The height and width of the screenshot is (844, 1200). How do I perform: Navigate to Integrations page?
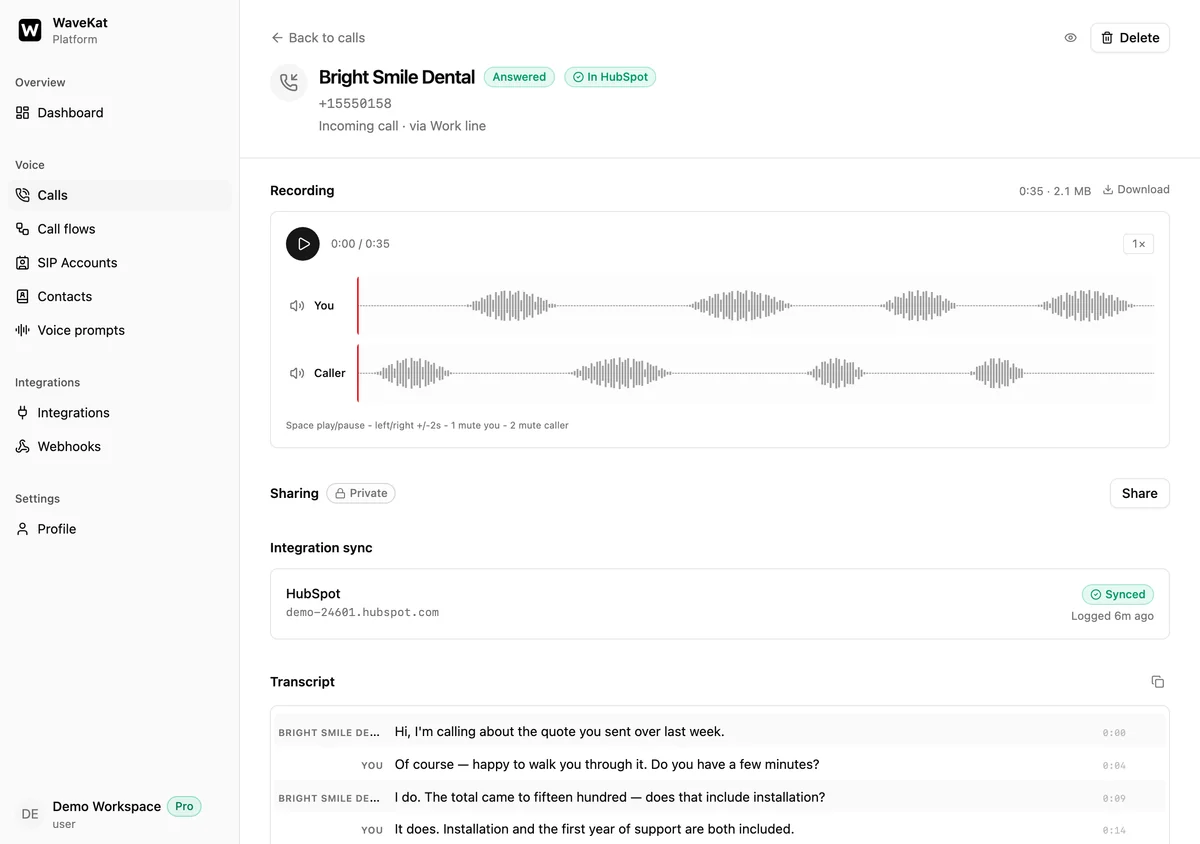pos(119,413)
